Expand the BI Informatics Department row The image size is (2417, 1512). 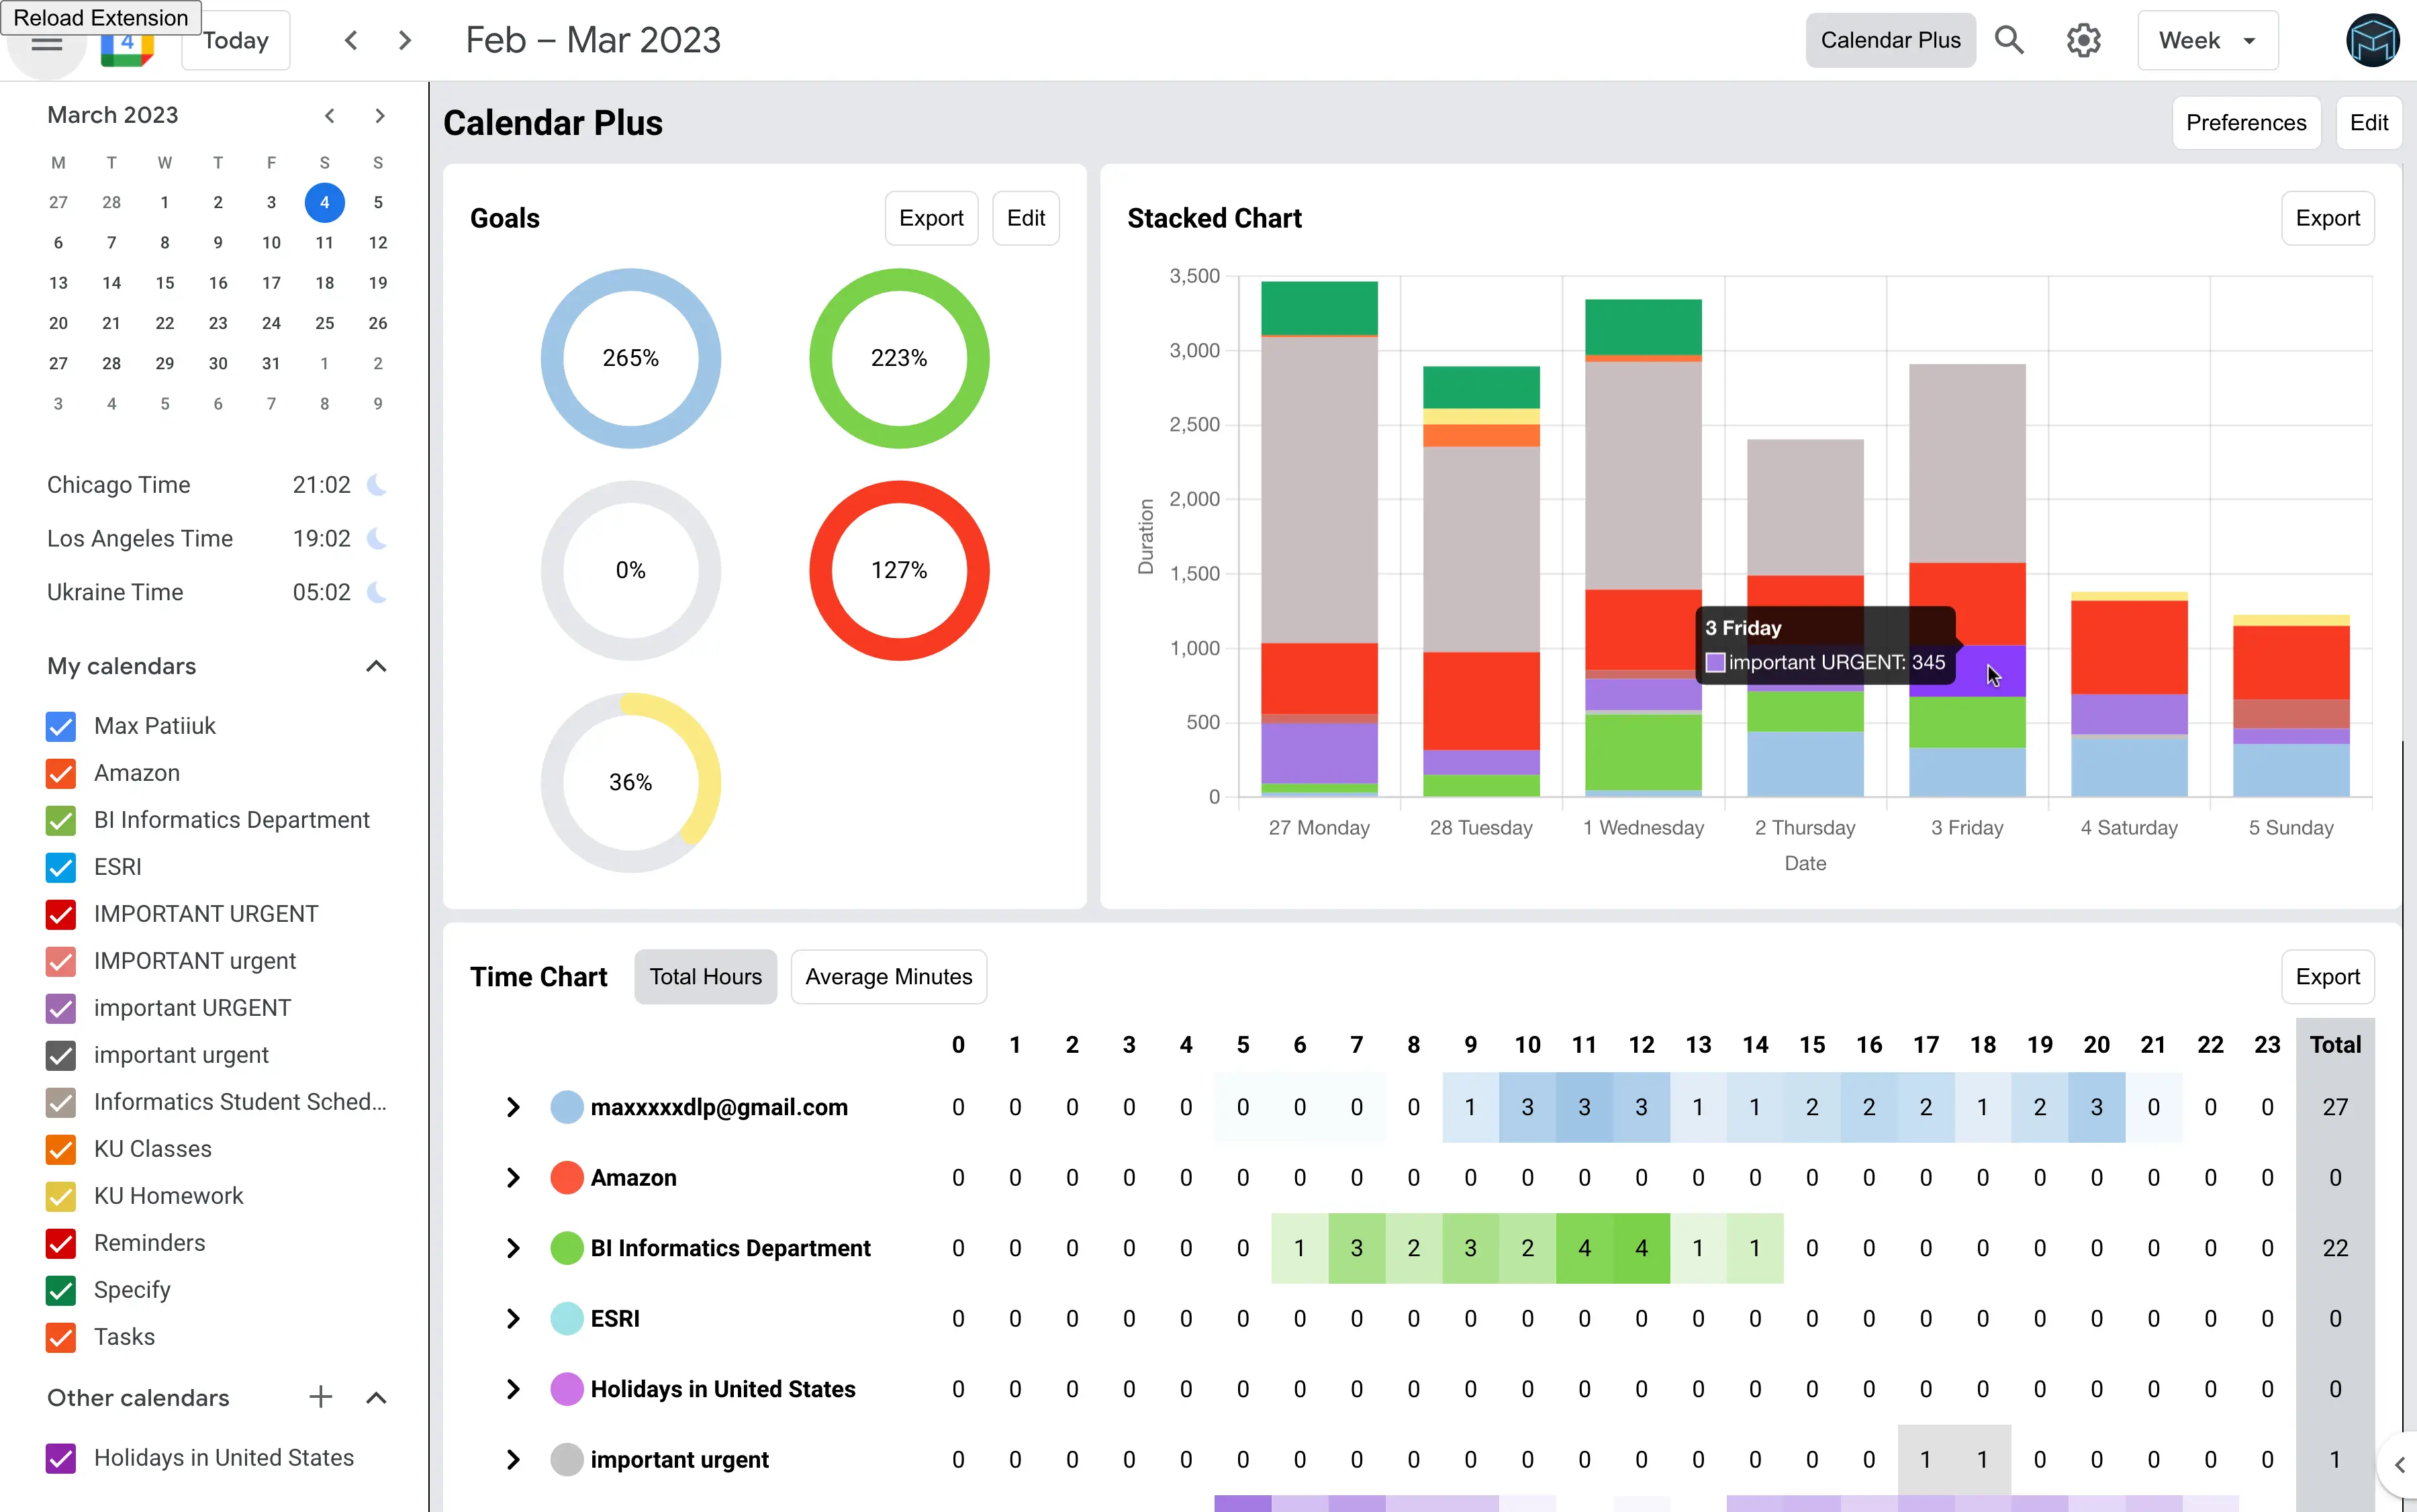pos(513,1248)
